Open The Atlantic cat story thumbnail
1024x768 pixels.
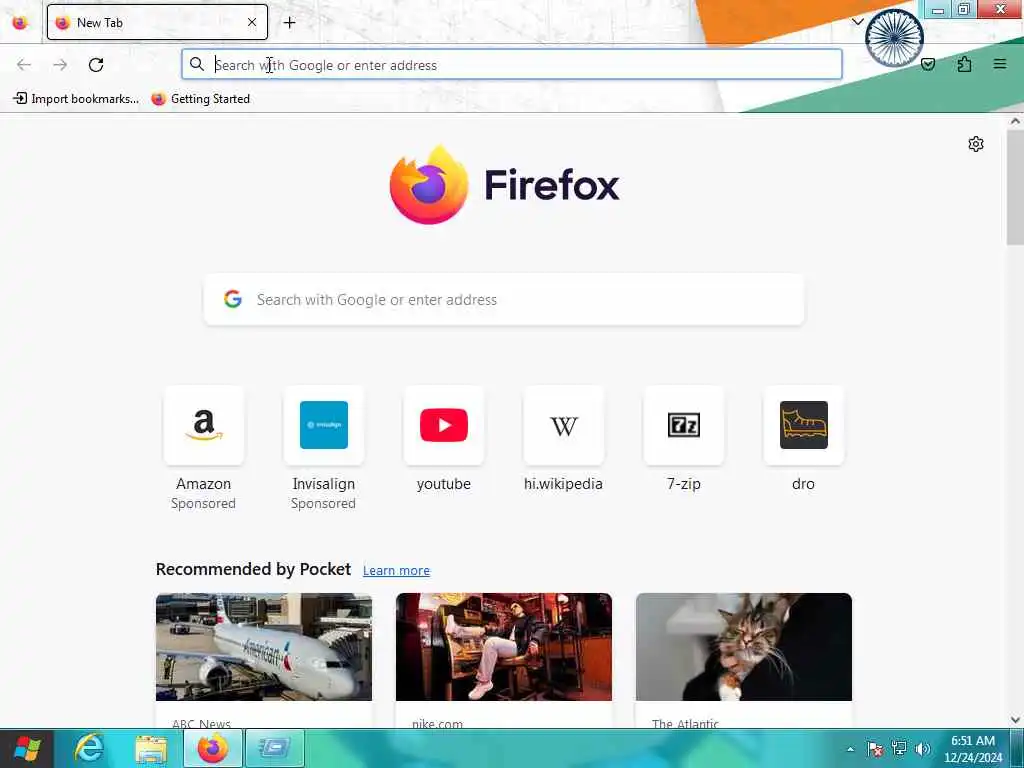coord(744,647)
